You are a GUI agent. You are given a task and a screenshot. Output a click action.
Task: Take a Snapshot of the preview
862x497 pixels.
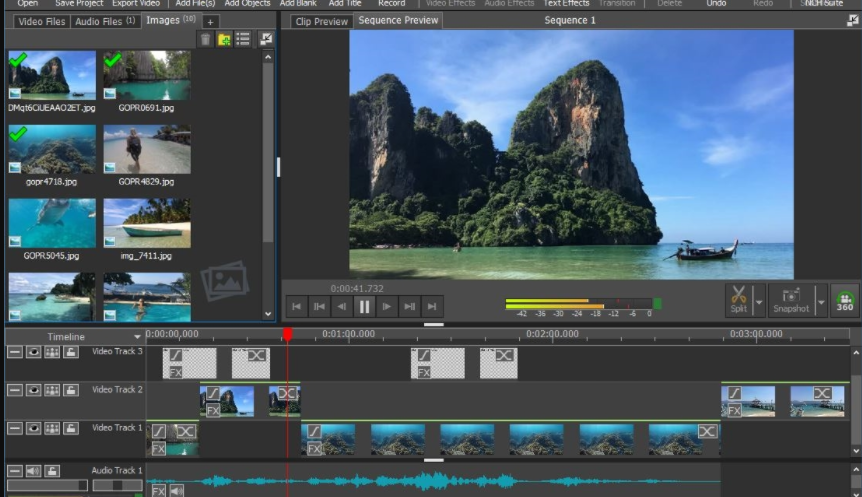pos(791,300)
